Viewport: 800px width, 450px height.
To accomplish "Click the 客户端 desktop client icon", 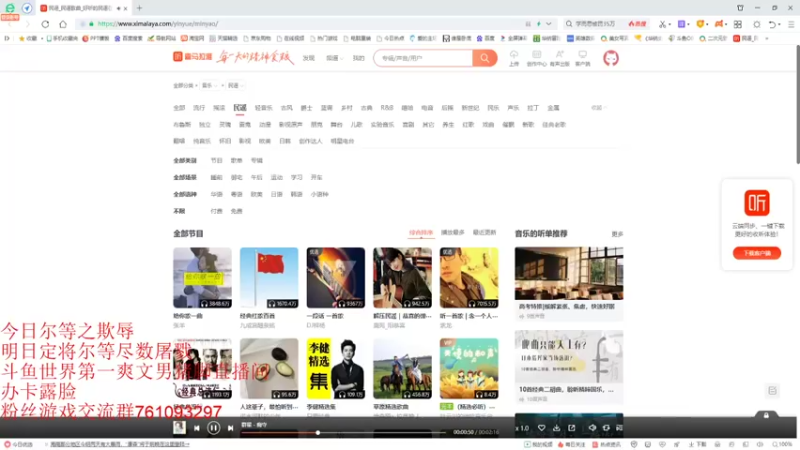I will [x=582, y=58].
